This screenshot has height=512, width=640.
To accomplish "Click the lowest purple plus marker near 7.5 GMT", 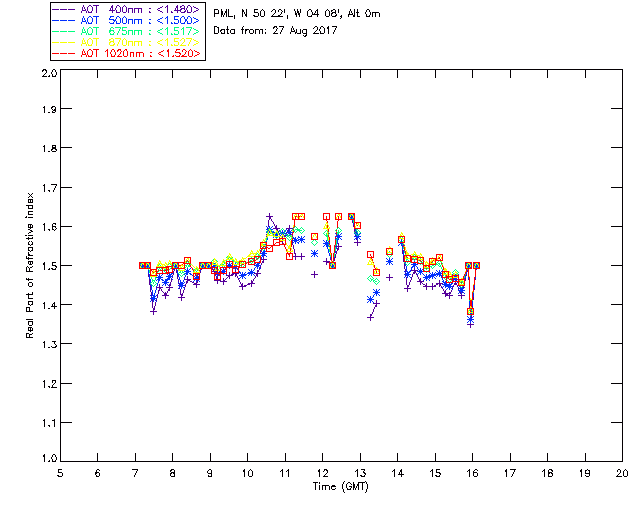I will point(153,312).
